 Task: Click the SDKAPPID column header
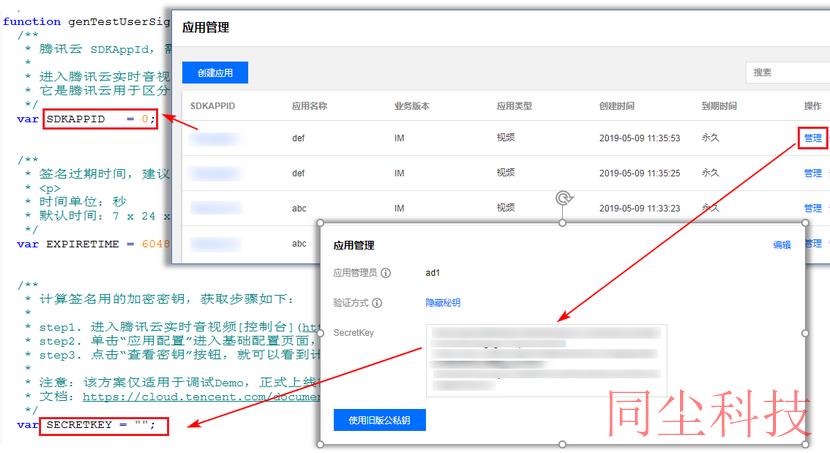[x=212, y=106]
